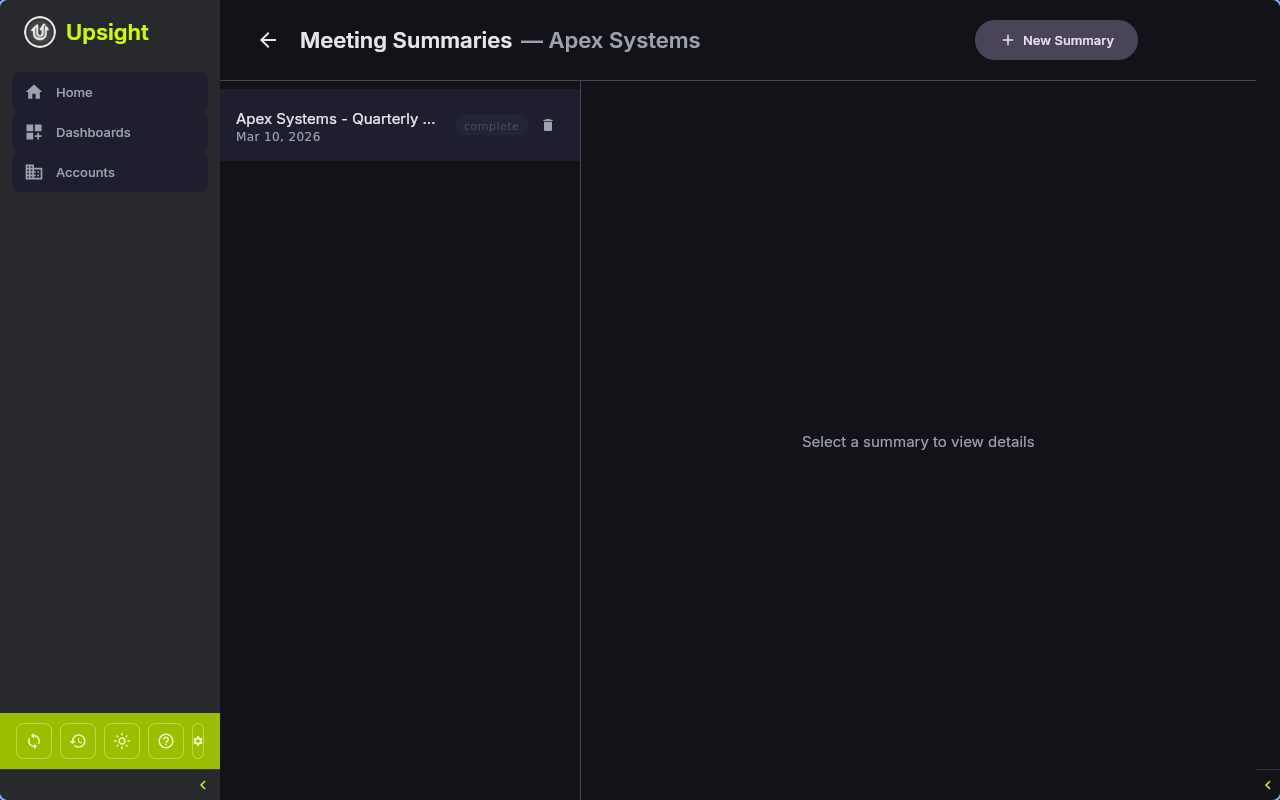This screenshot has width=1280, height=800.
Task: Open the Apex Systems breadcrumb
Action: [624, 40]
